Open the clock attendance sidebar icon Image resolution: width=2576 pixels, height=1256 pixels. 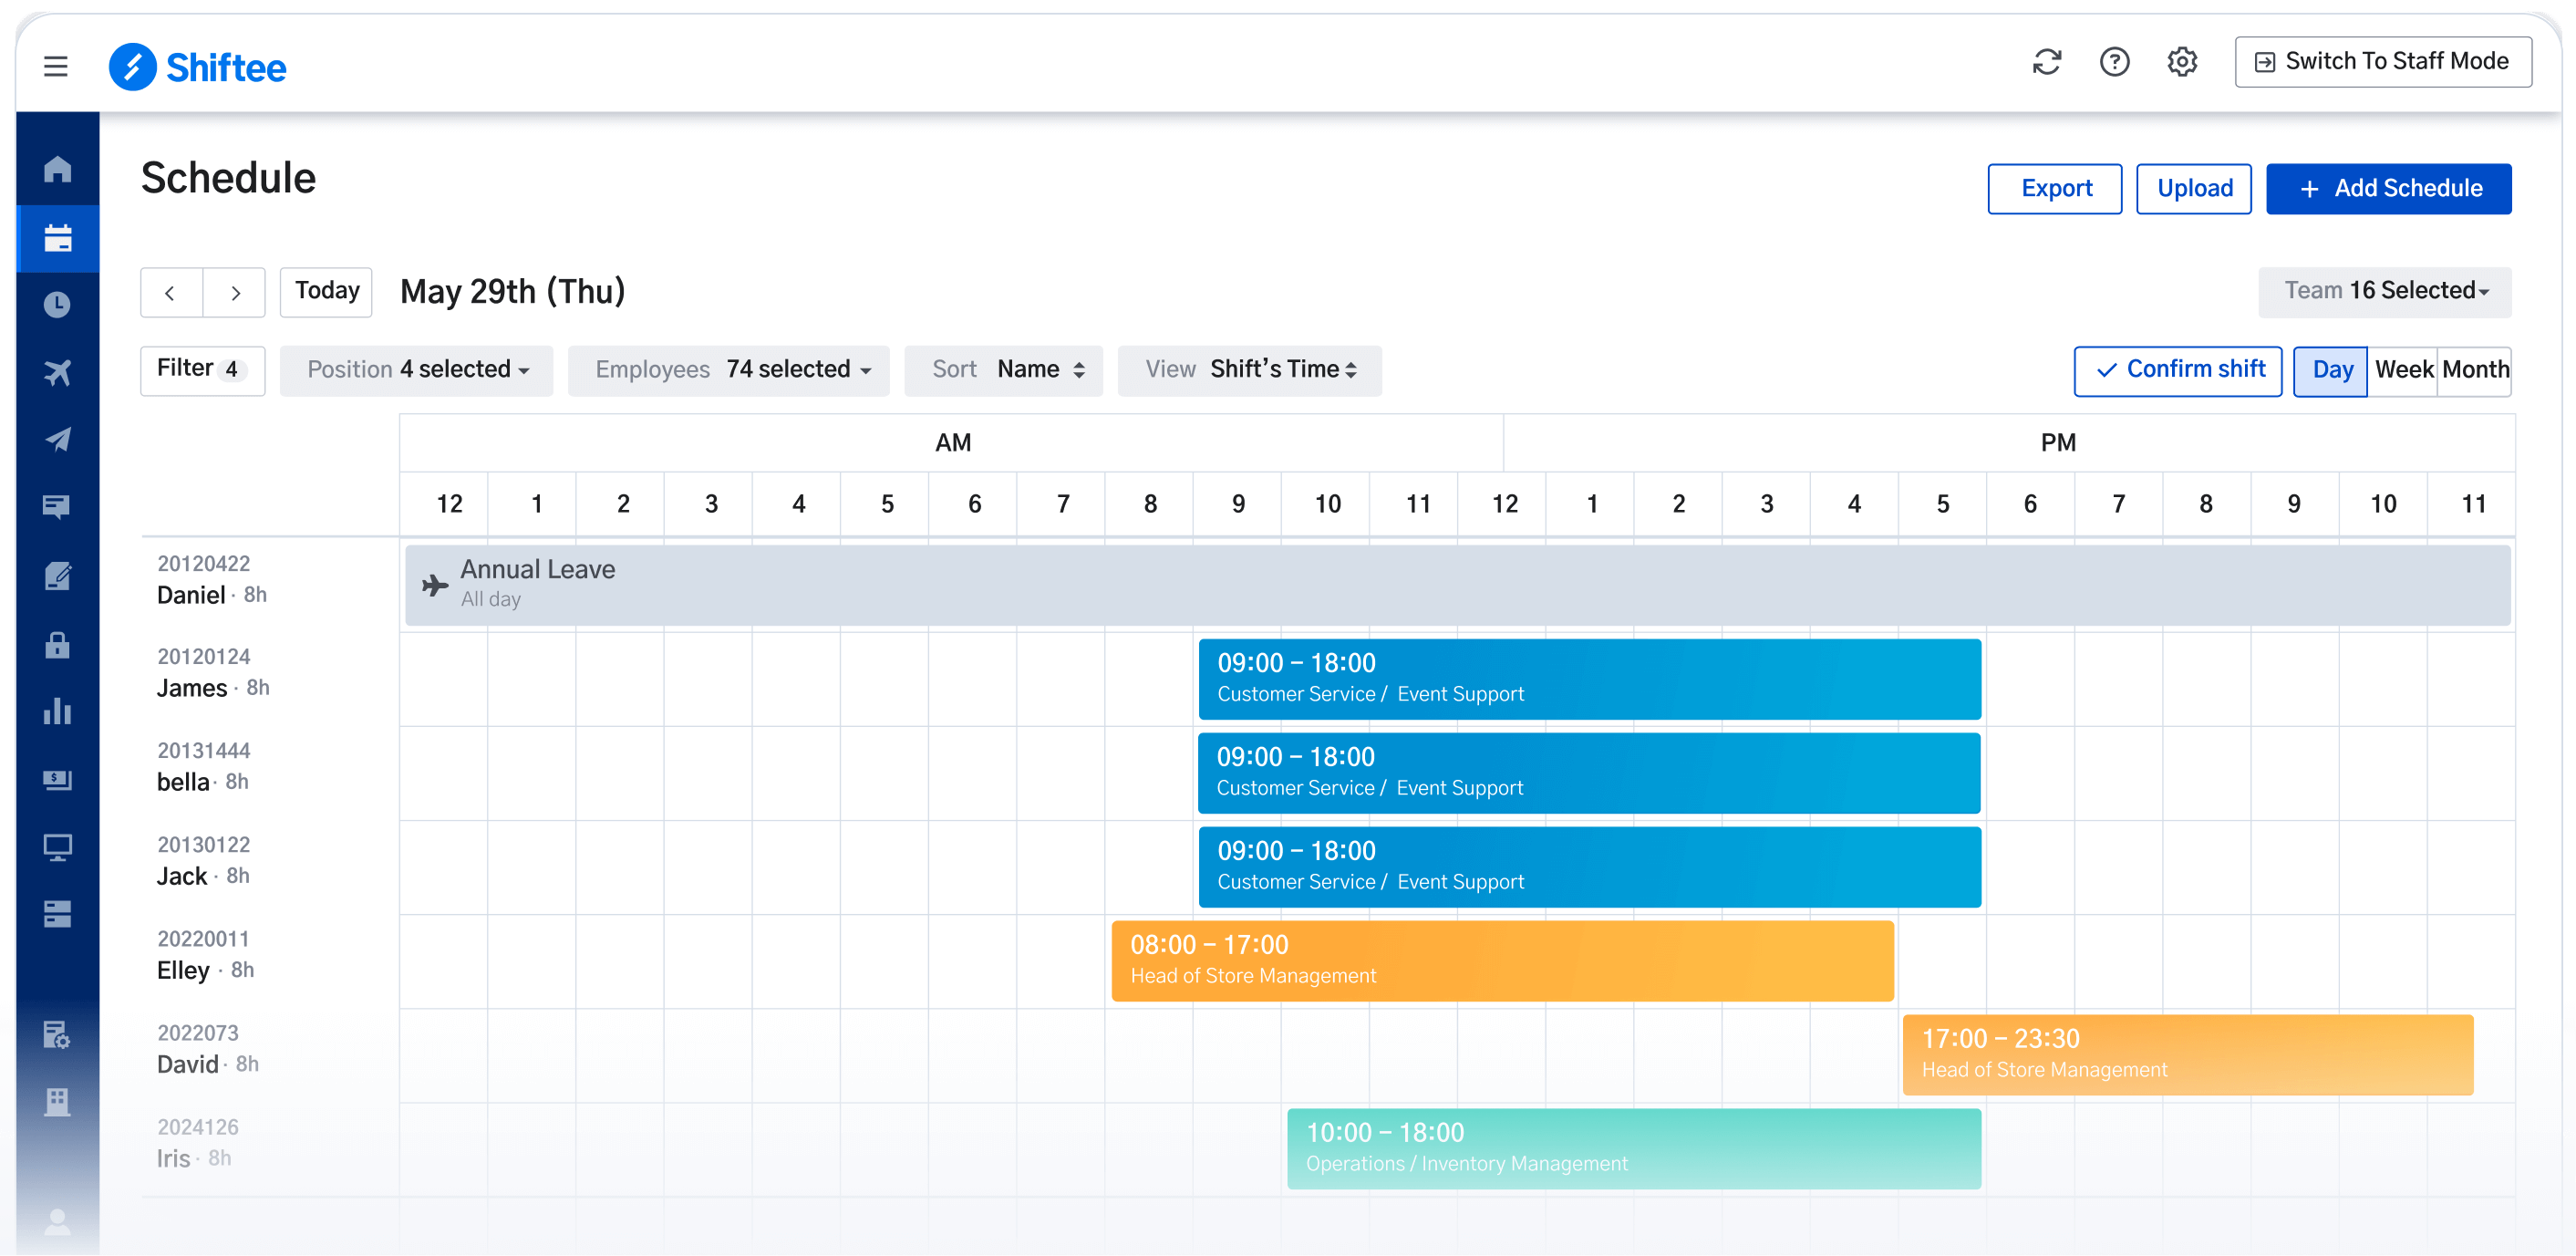[57, 304]
